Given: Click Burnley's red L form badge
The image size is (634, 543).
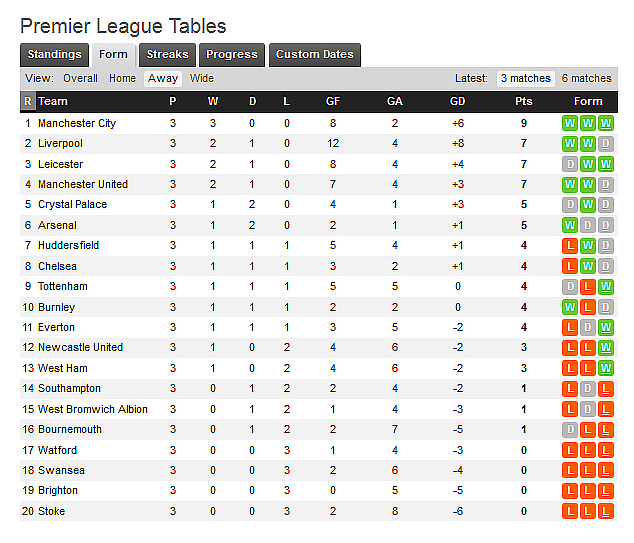Looking at the screenshot, I should pos(588,307).
